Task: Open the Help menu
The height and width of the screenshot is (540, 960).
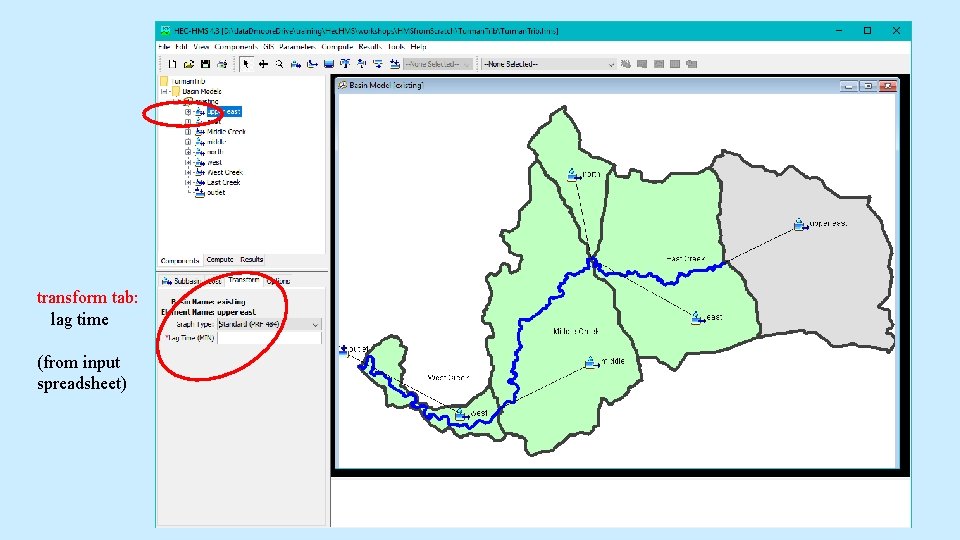Action: tap(419, 47)
